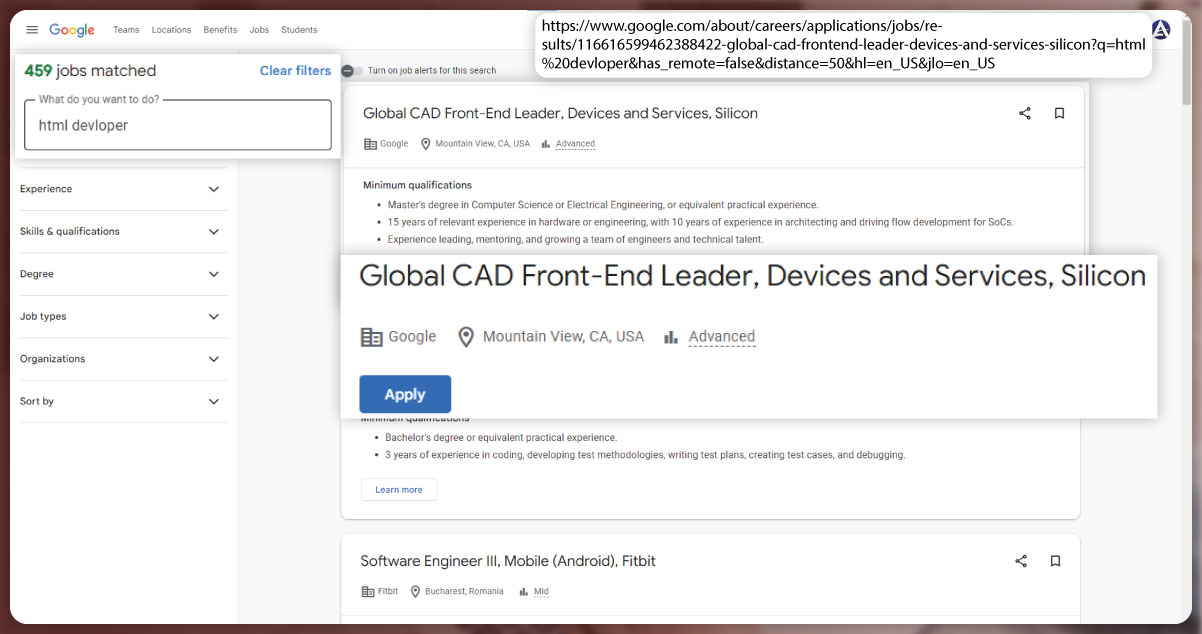The image size is (1202, 634).
Task: Bookmark the Global CAD Front-End Leader job
Action: pos(1059,113)
